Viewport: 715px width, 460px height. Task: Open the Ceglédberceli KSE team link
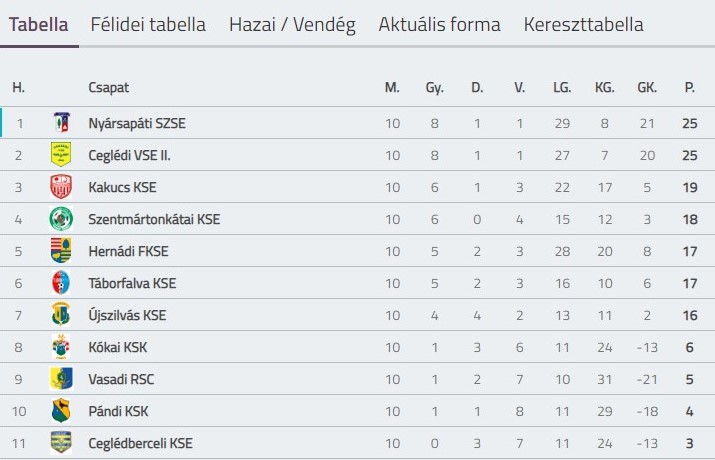click(x=140, y=443)
